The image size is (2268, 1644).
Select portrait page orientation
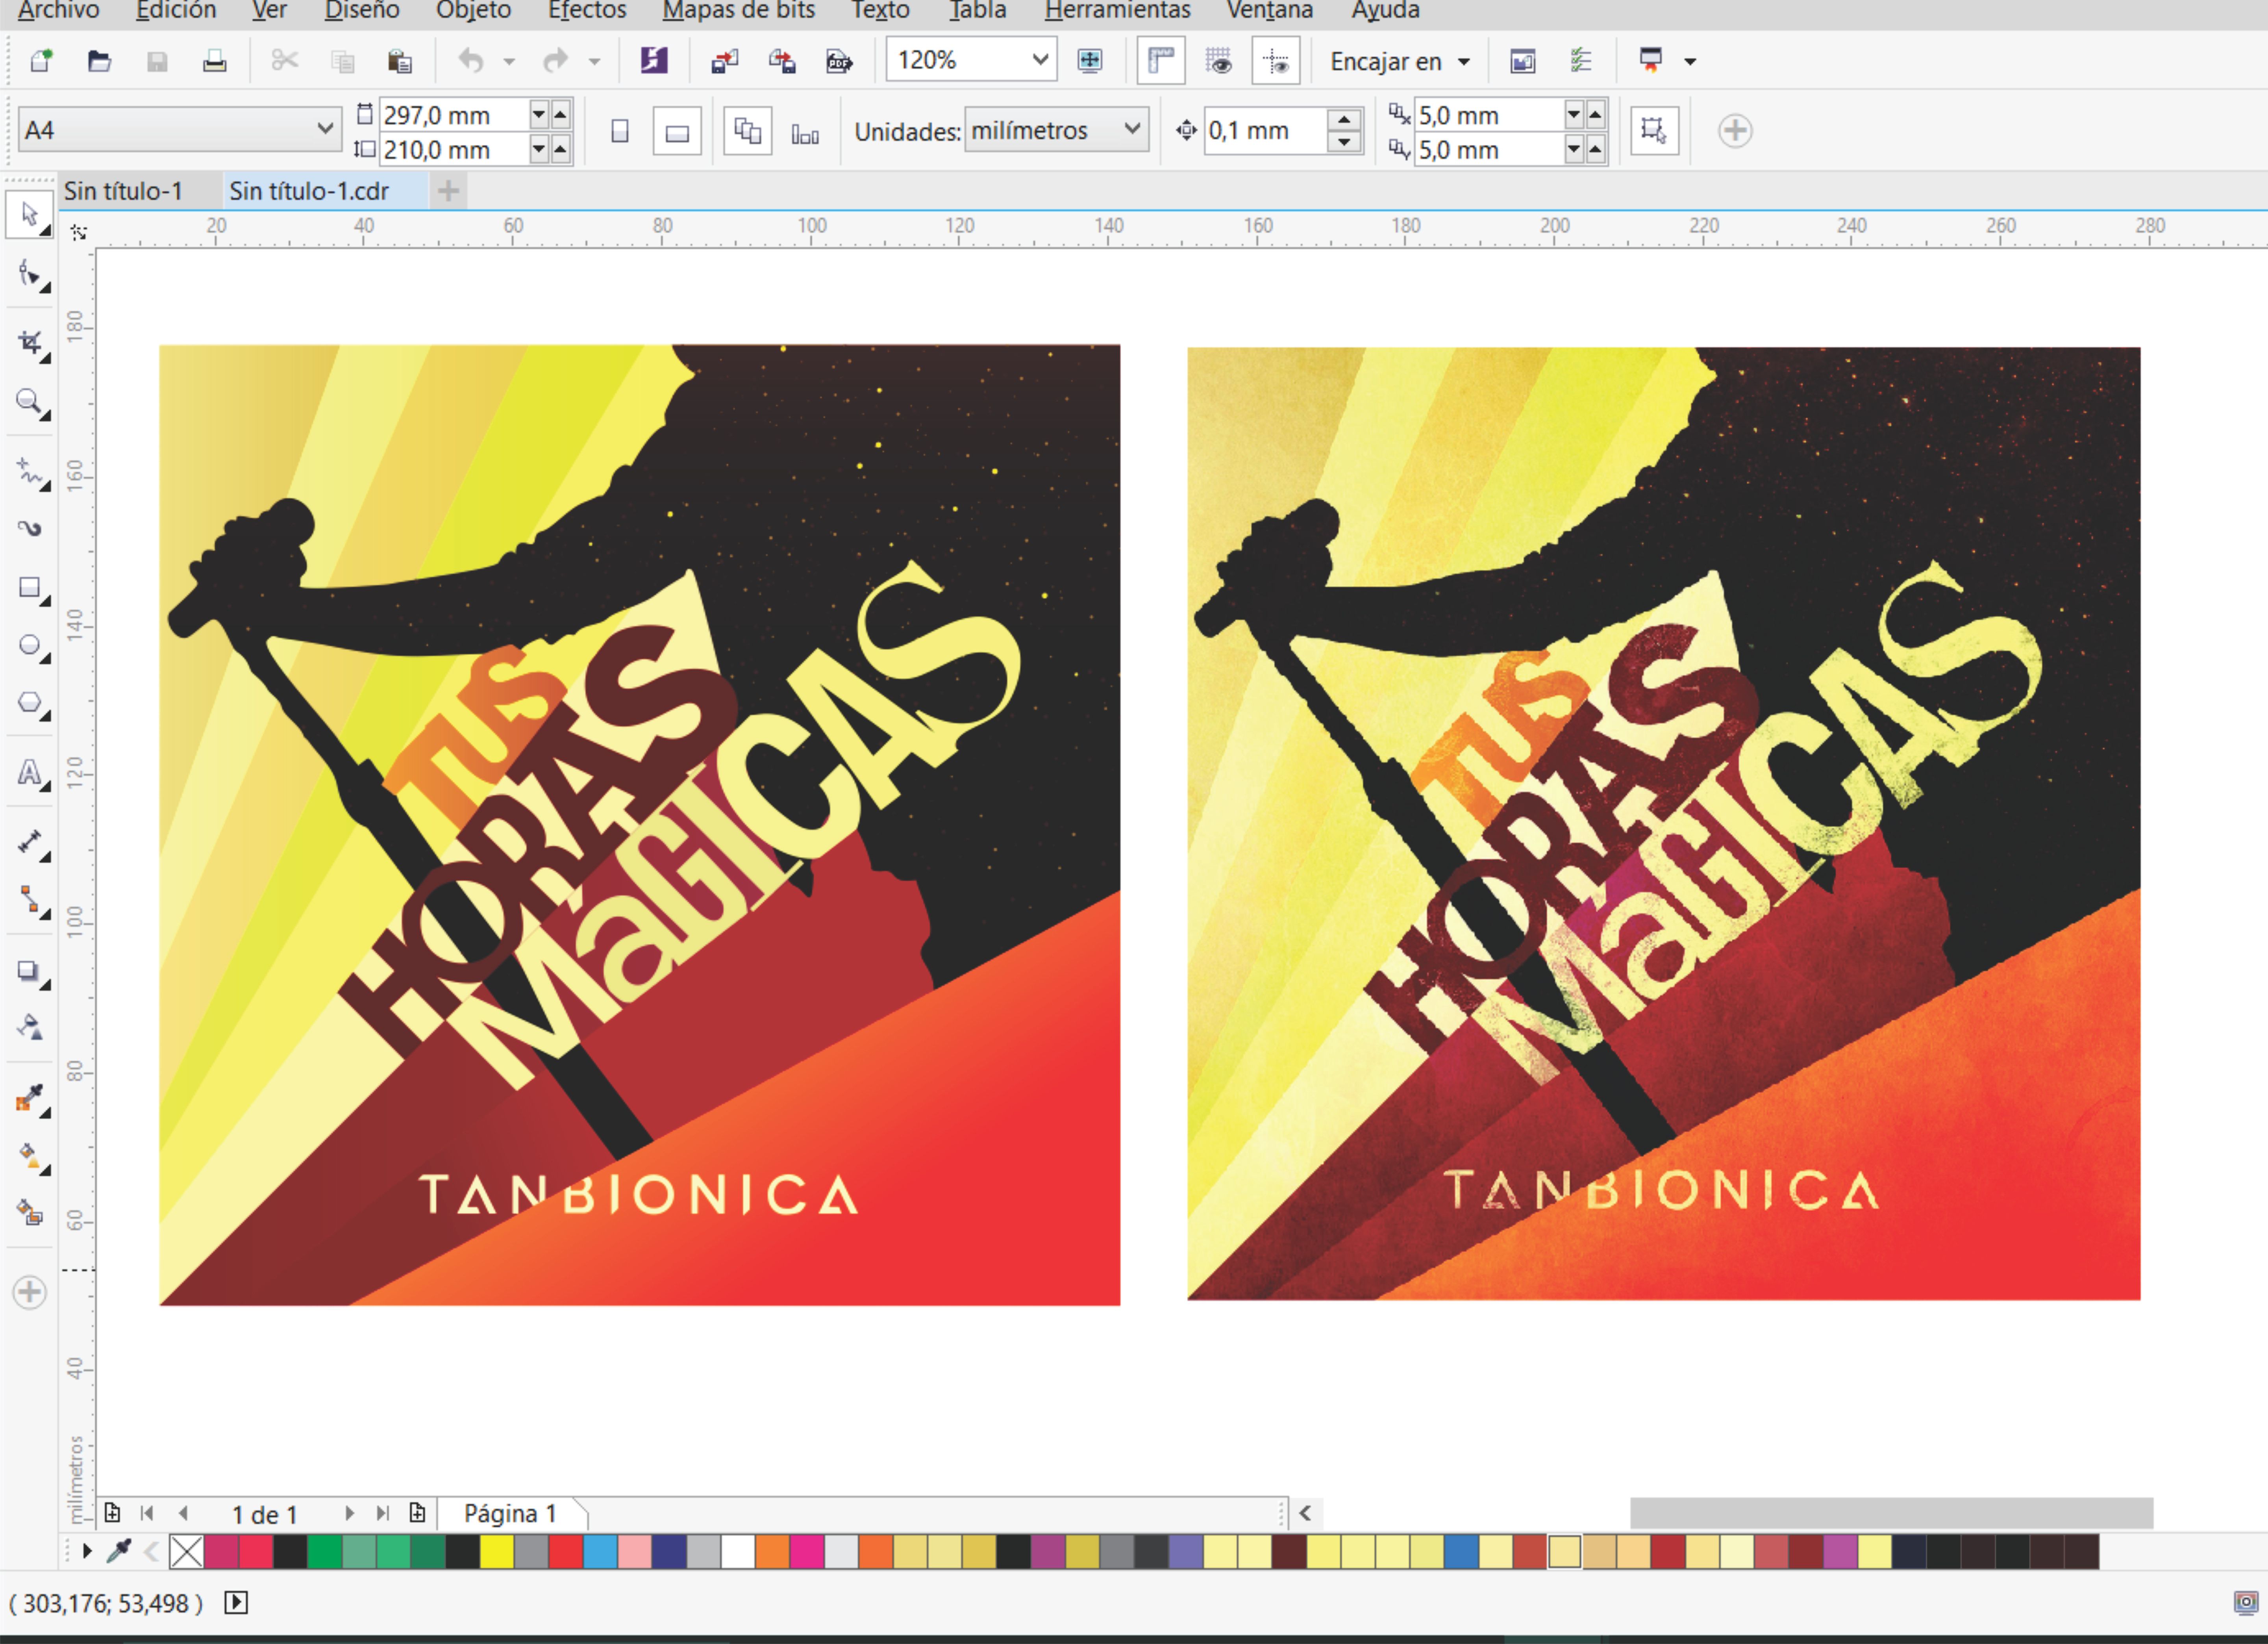click(x=620, y=131)
